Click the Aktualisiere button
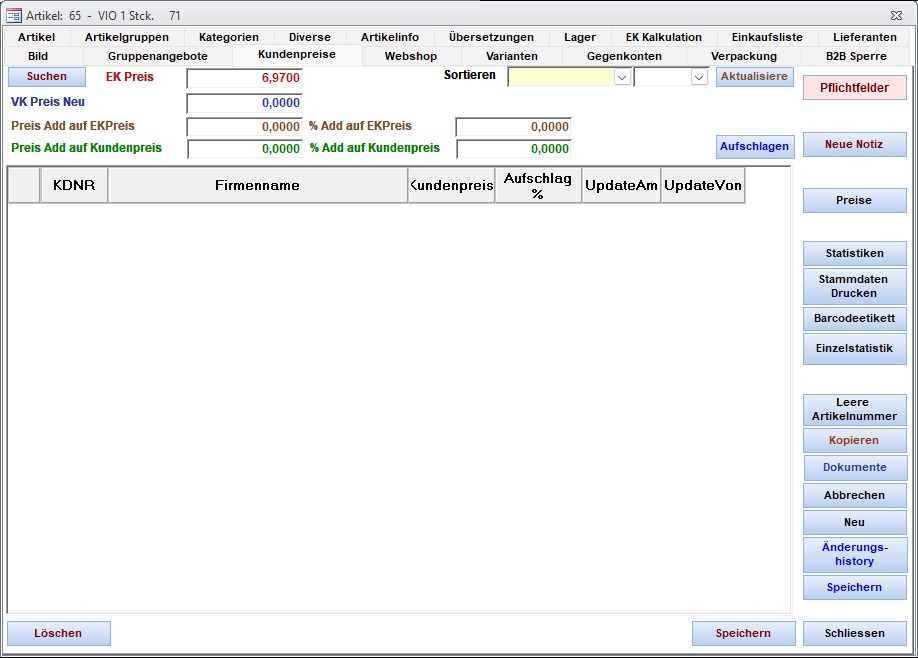The width and height of the screenshot is (918, 658). (x=754, y=77)
